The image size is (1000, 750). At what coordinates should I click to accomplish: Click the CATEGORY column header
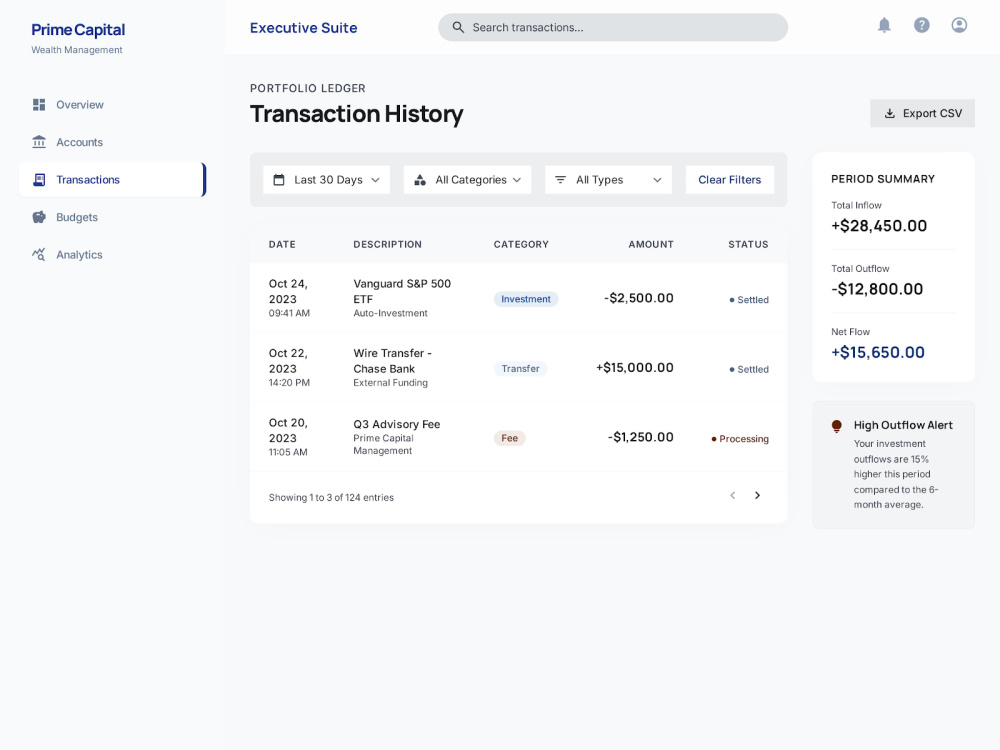(x=520, y=244)
